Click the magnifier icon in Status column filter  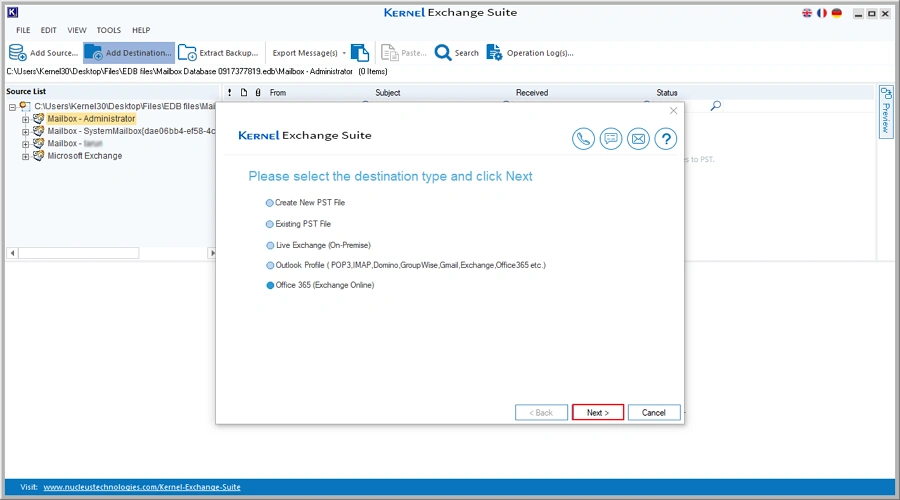point(716,106)
